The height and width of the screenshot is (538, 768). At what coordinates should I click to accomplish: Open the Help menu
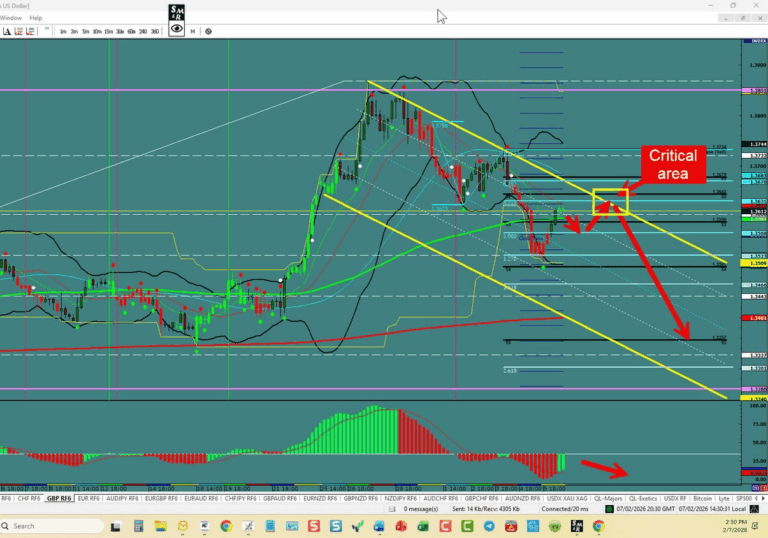point(36,18)
